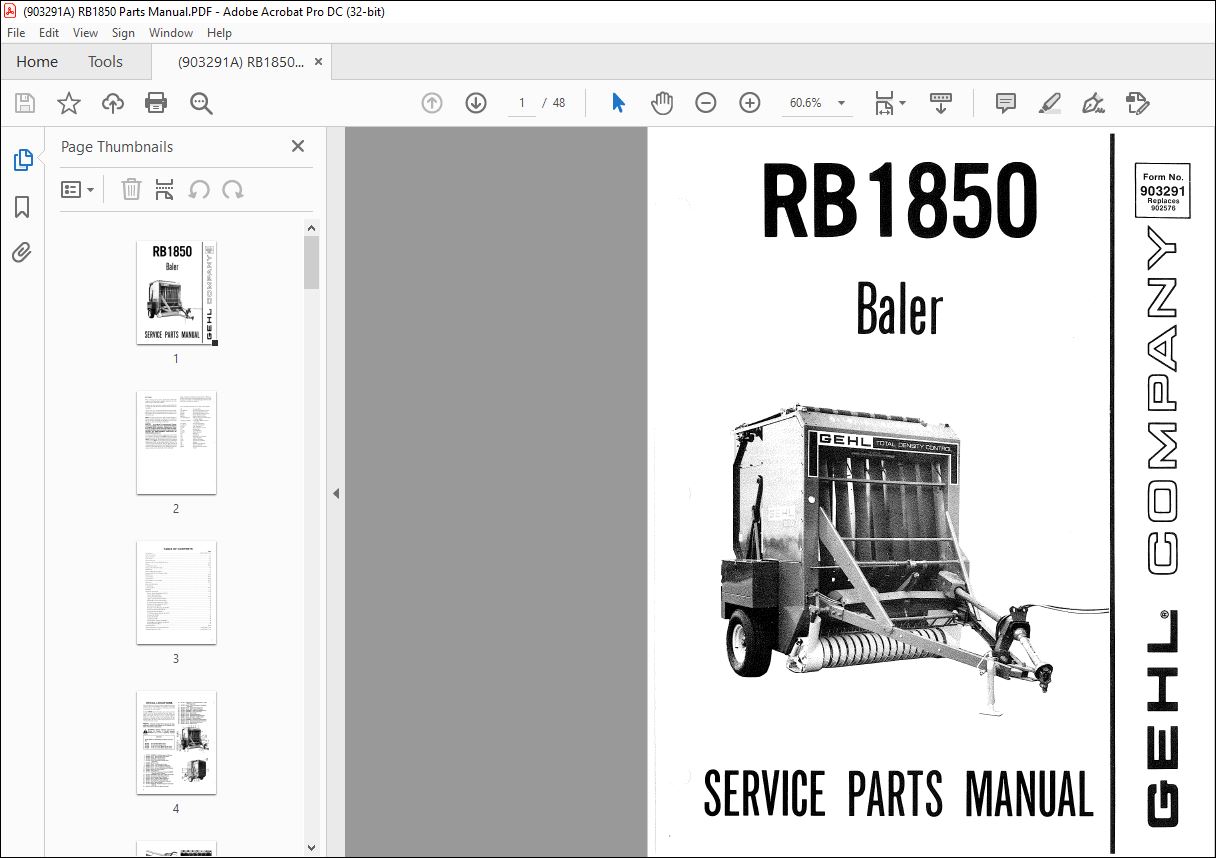Go to previous page with up arrow
The image size is (1216, 858).
[x=432, y=103]
